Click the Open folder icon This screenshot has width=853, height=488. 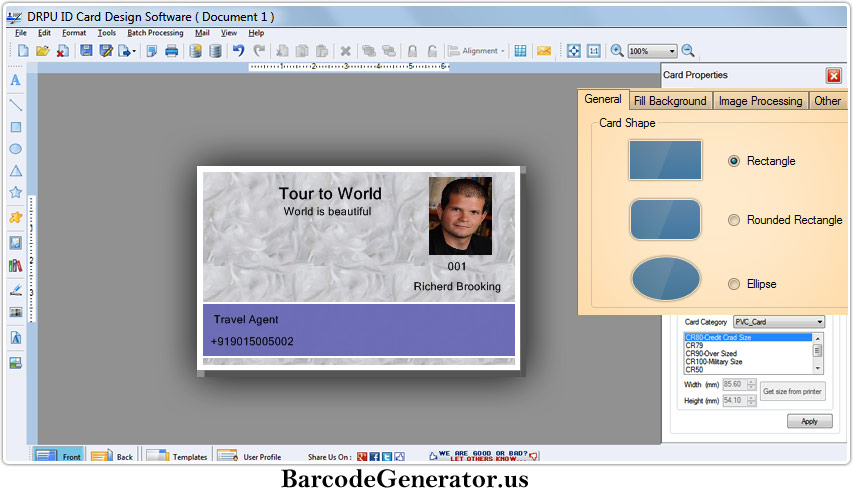[x=42, y=51]
